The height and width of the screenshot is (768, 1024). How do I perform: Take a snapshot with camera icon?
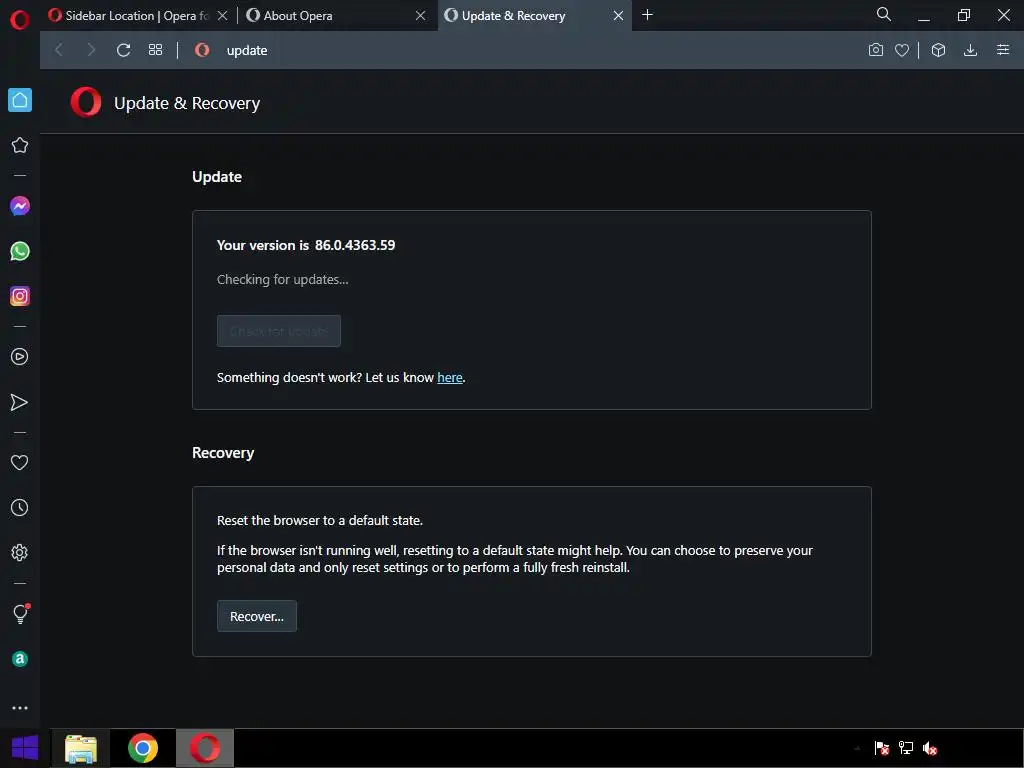[876, 50]
